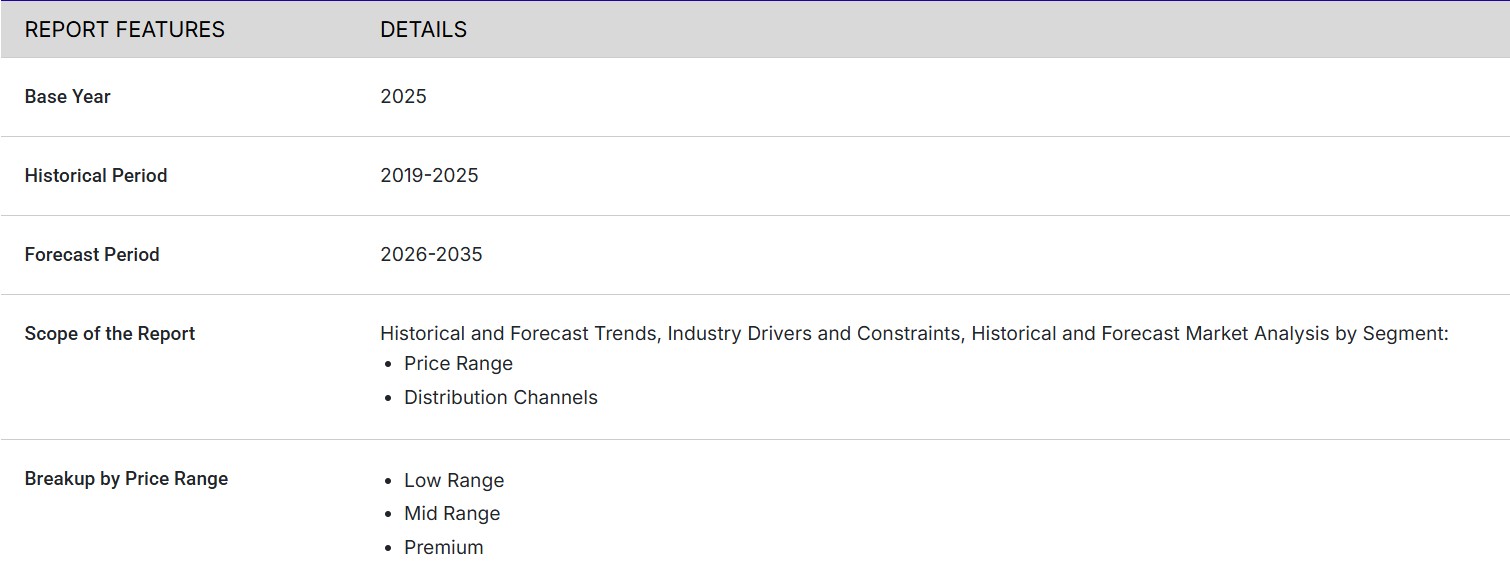Click the Low Range bullet item
The image size is (1510, 586).
pyautogui.click(x=454, y=481)
